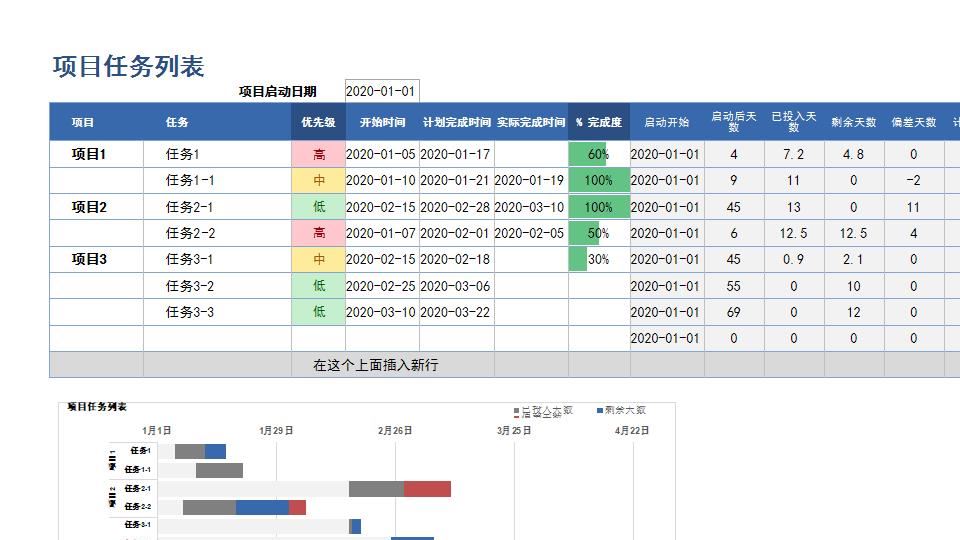This screenshot has width=960, height=540.
Task: Select the green 低 priority cell of 任务2-1
Action: pyautogui.click(x=318, y=207)
